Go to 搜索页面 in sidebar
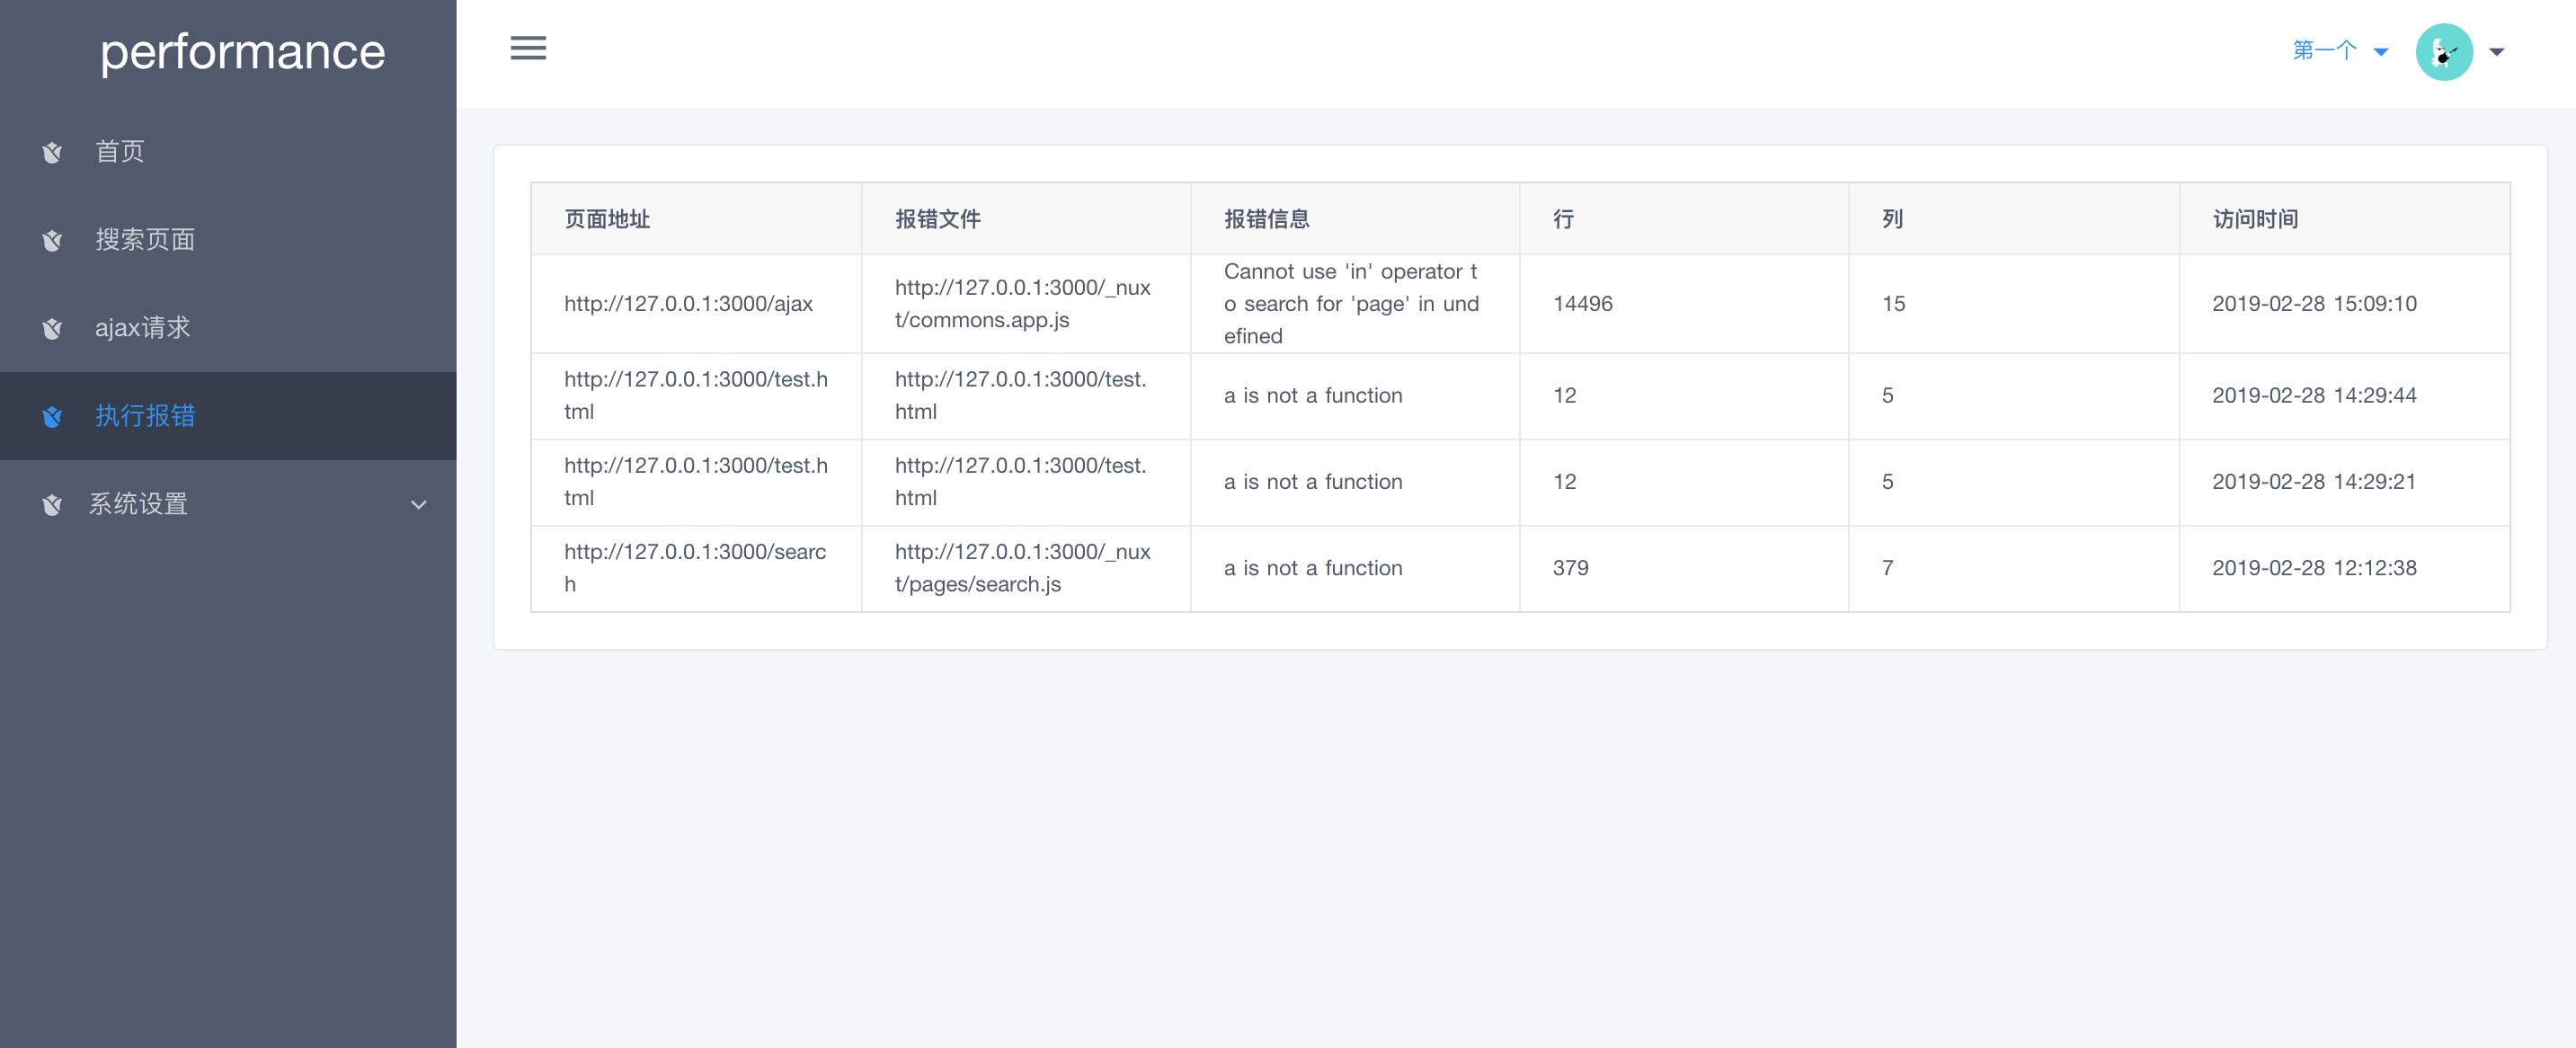This screenshot has width=2576, height=1048. coord(228,240)
